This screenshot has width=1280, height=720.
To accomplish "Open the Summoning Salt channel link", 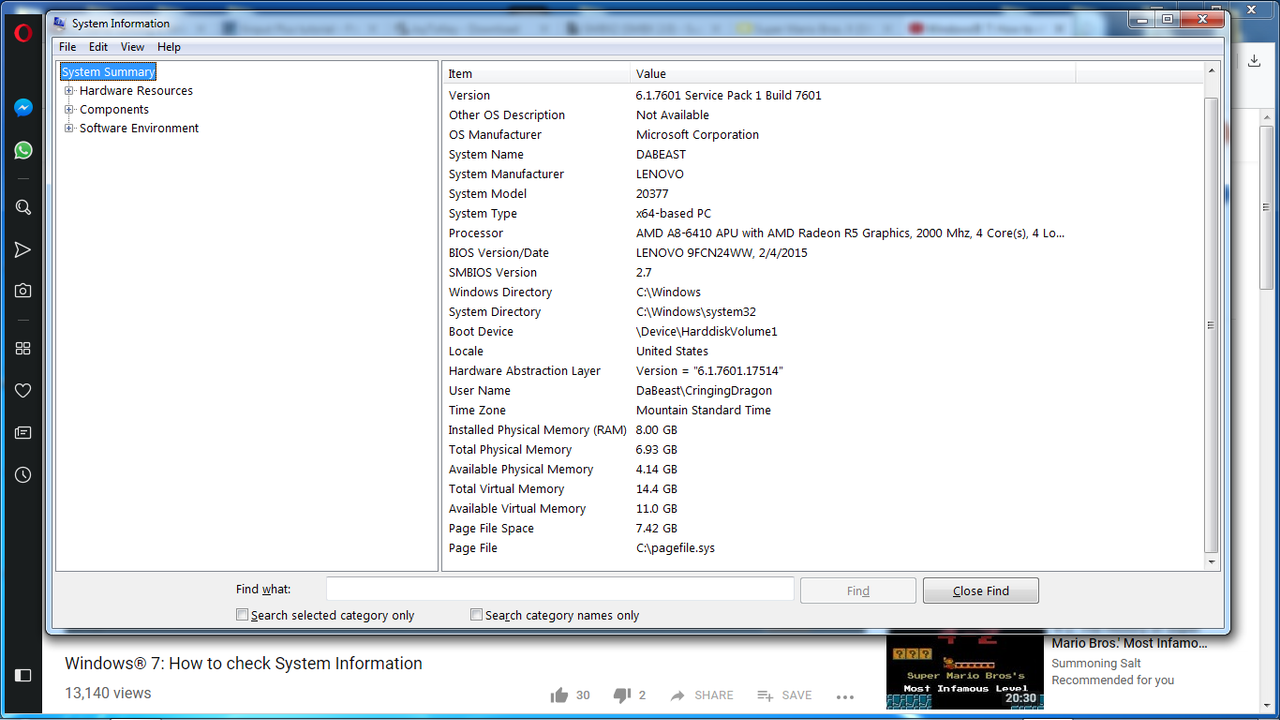I will click(x=1097, y=663).
